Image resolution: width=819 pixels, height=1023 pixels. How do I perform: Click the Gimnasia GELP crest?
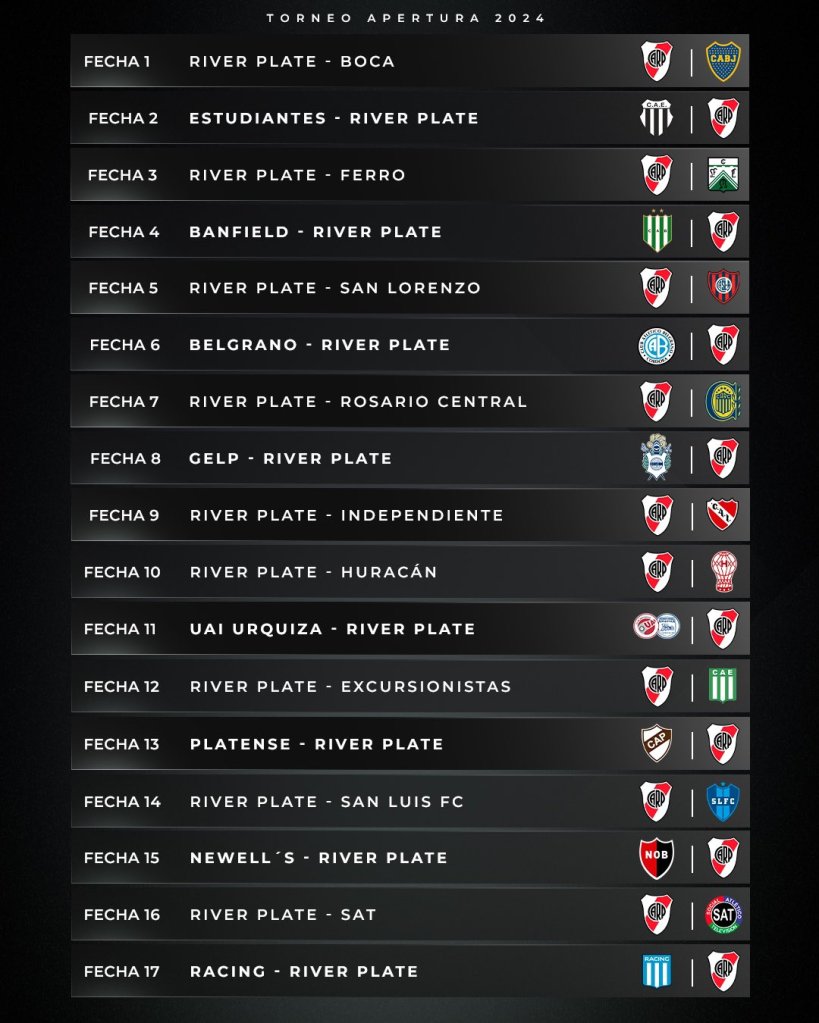(x=657, y=458)
